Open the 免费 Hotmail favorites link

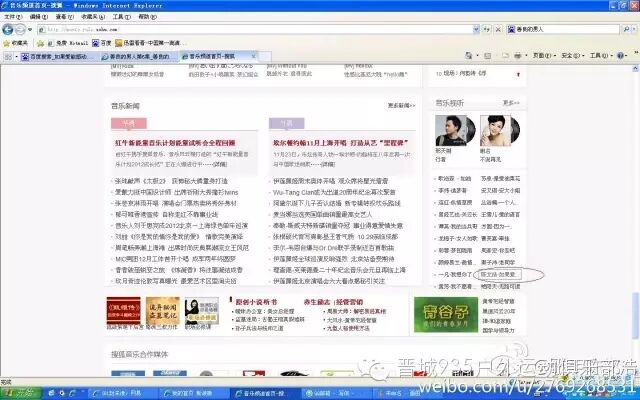[68, 43]
